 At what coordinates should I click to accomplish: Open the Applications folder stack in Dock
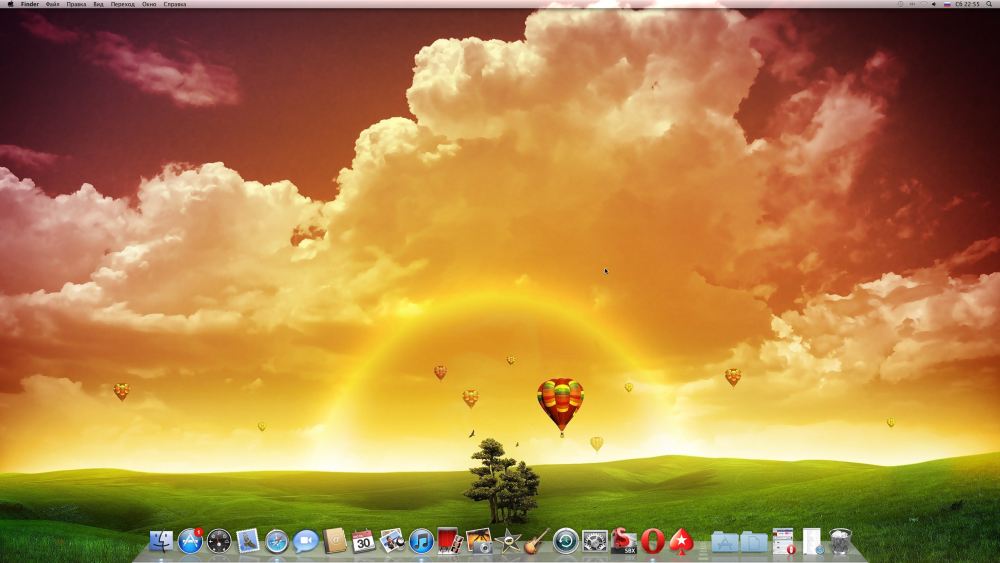(x=724, y=542)
